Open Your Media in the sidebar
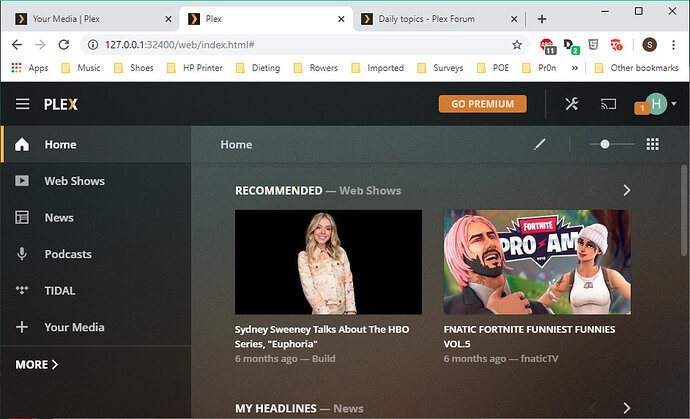690x419 pixels. [x=96, y=327]
